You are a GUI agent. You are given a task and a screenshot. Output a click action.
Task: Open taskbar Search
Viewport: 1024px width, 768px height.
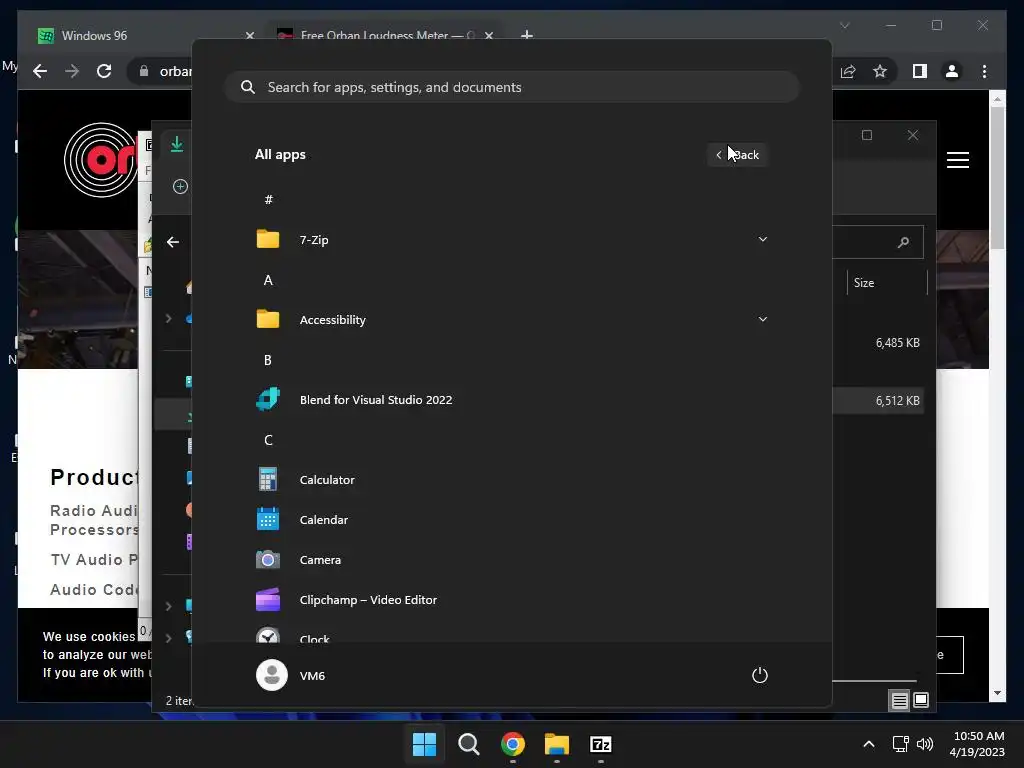tap(468, 744)
